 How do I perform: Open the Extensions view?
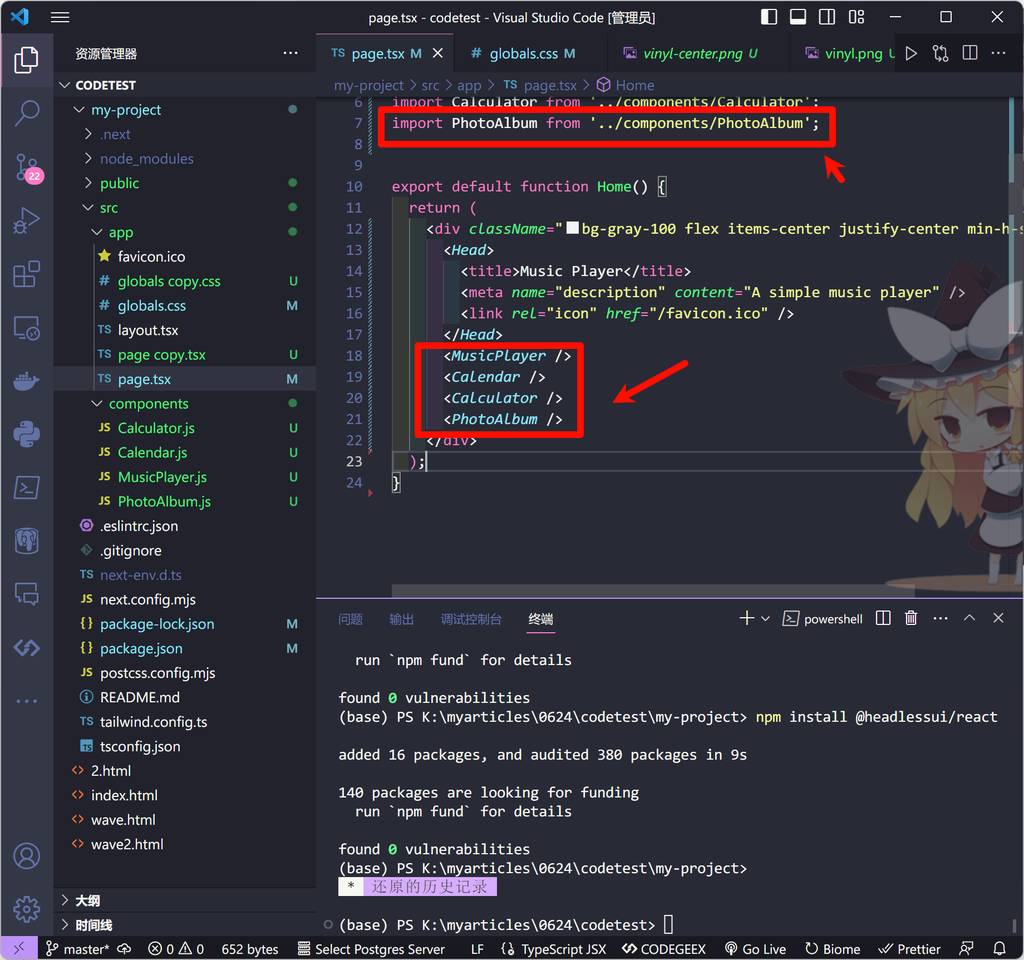[27, 275]
